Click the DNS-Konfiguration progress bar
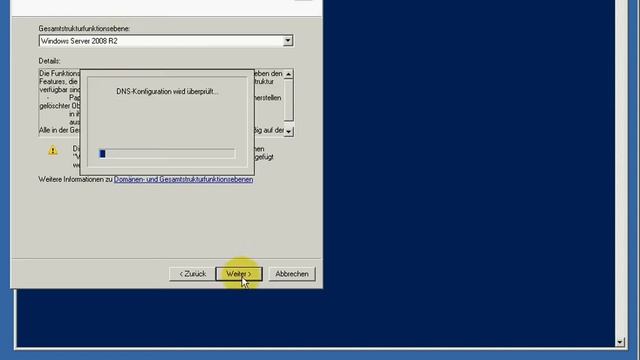Viewport: 640px width, 360px height. (x=167, y=153)
